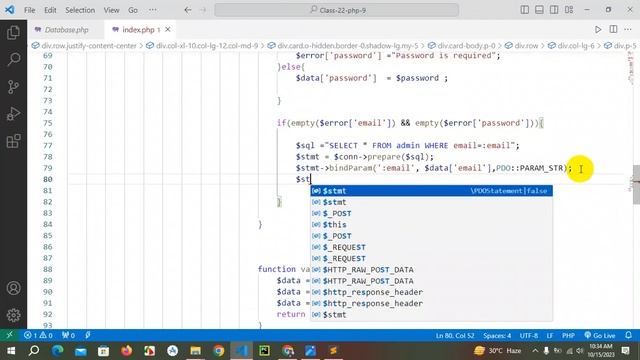Viewport: 640px width, 360px height.
Task: Change indentation via Spaces: 4
Action: pyautogui.click(x=497, y=335)
